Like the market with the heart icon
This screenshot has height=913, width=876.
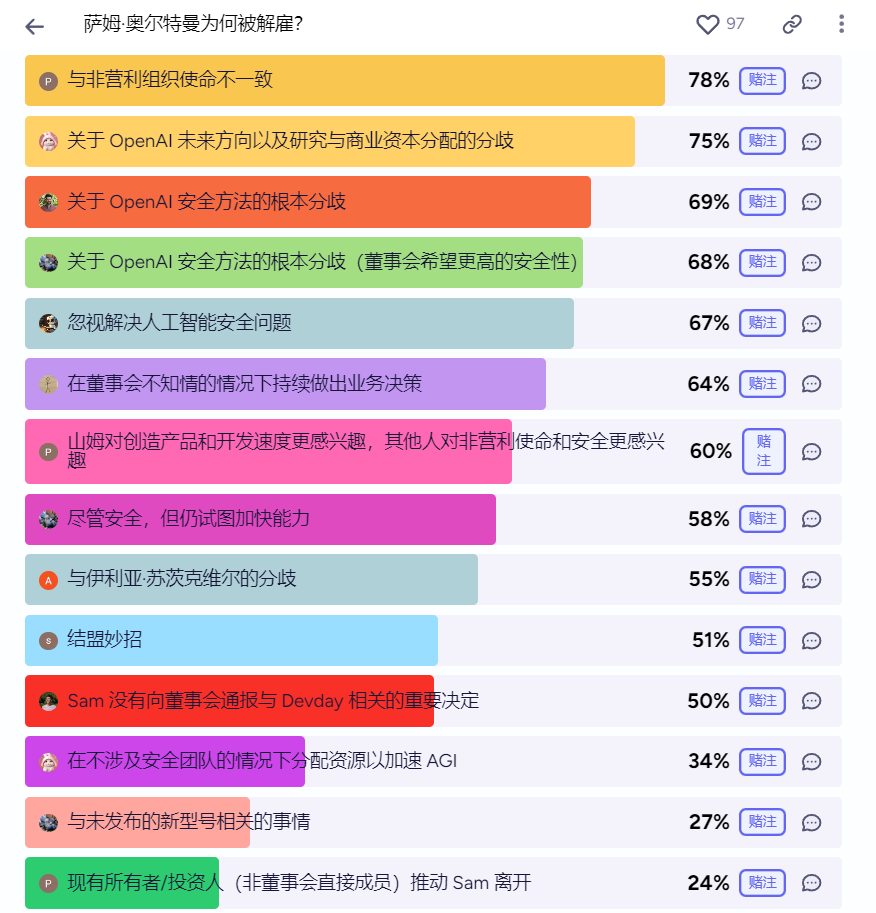tap(708, 24)
